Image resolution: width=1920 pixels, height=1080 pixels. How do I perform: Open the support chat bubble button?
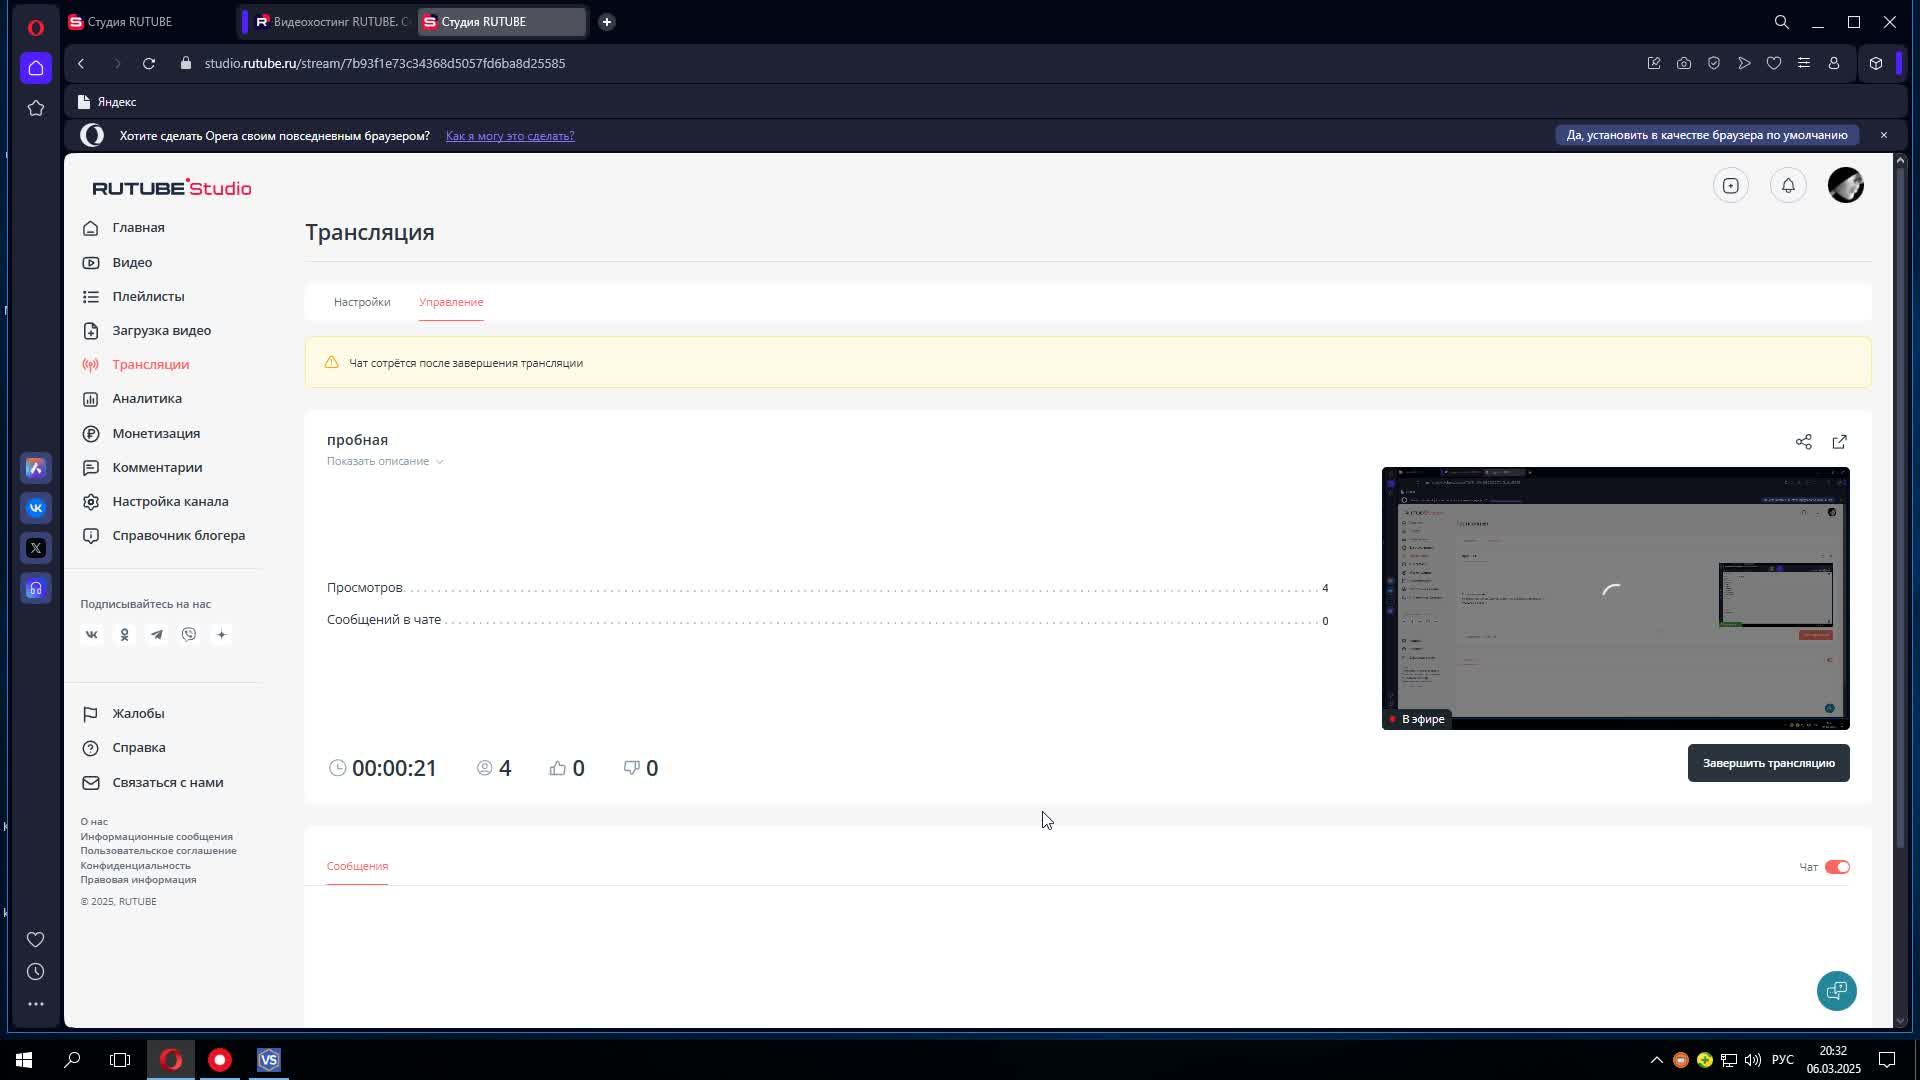1836,991
